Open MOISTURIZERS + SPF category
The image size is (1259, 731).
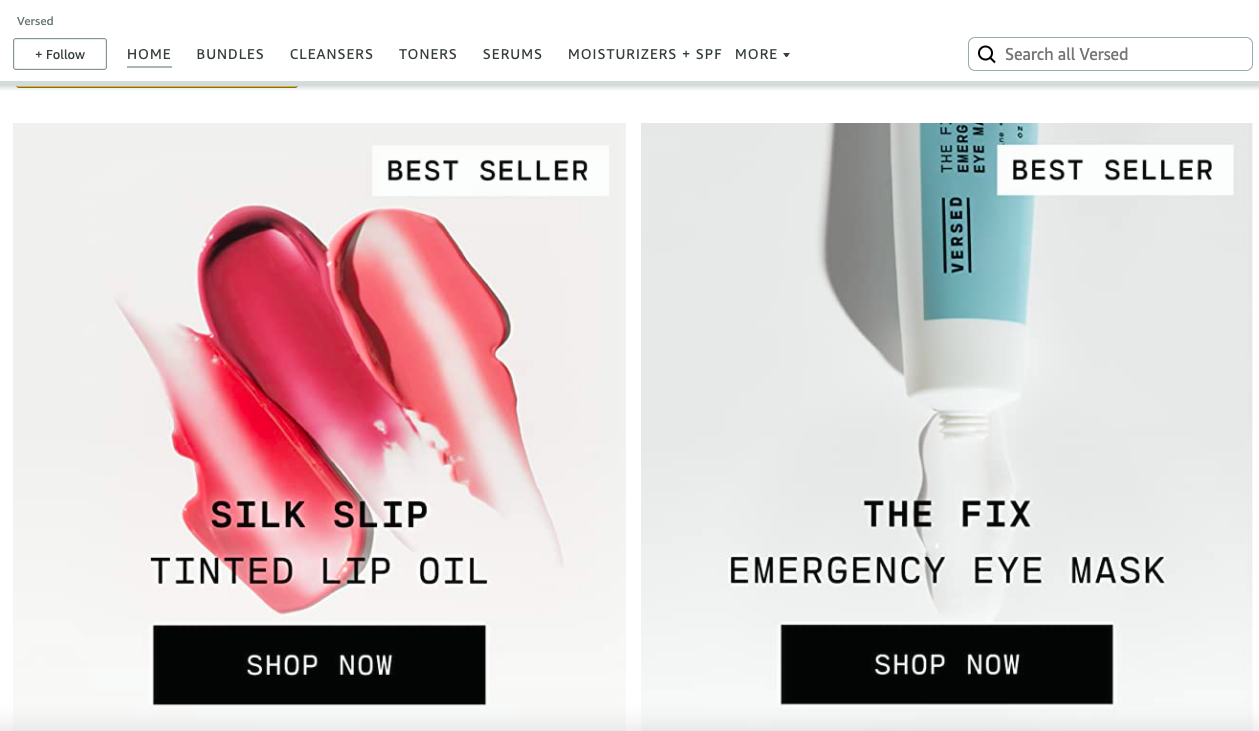tap(645, 54)
